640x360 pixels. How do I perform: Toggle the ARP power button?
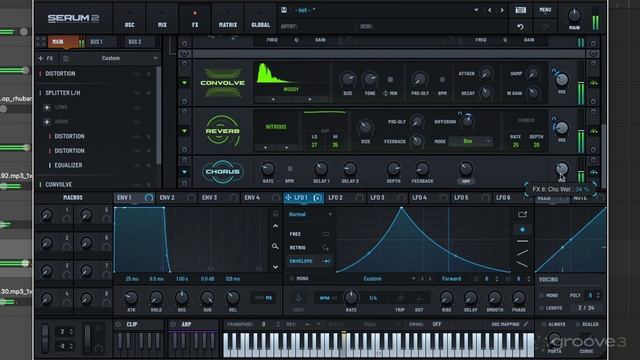pos(173,324)
